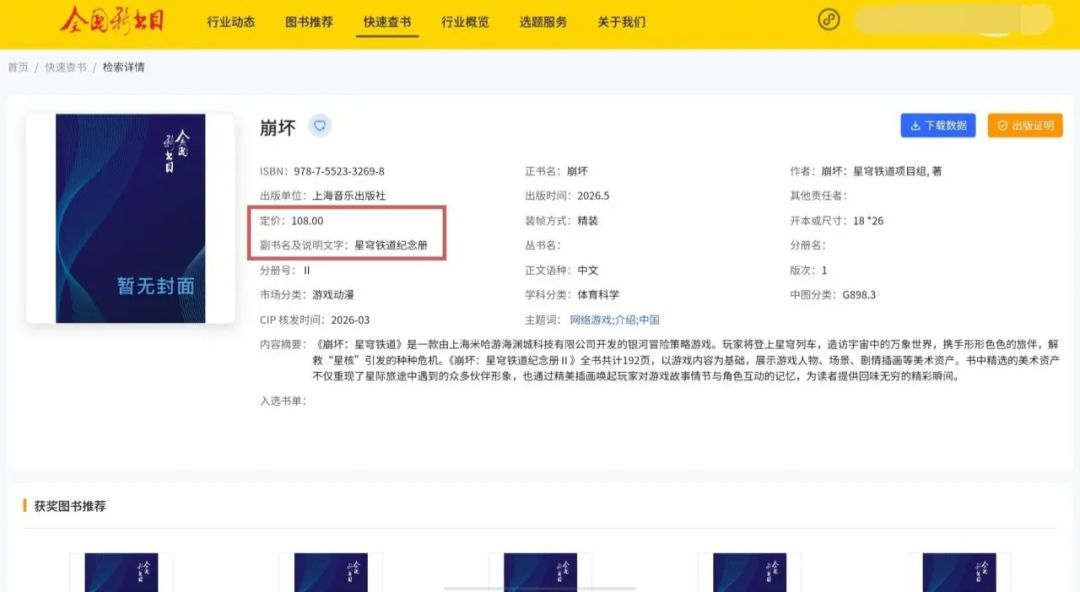The width and height of the screenshot is (1080, 592).
Task: Click the 获奖图书推荐 section heading
Action: (x=70, y=506)
